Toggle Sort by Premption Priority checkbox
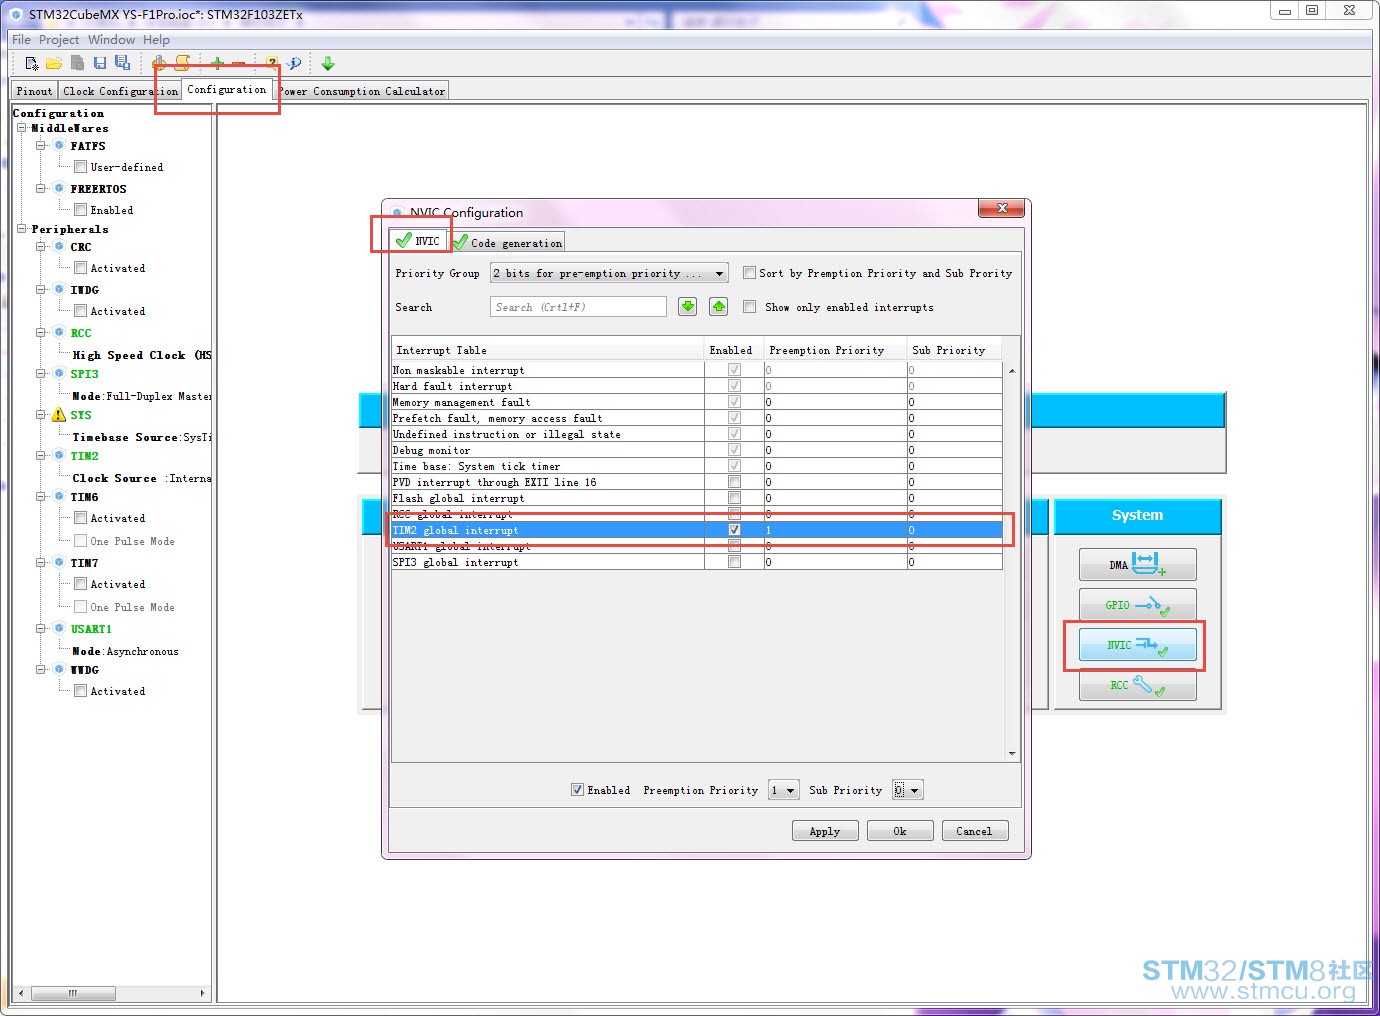 (749, 273)
